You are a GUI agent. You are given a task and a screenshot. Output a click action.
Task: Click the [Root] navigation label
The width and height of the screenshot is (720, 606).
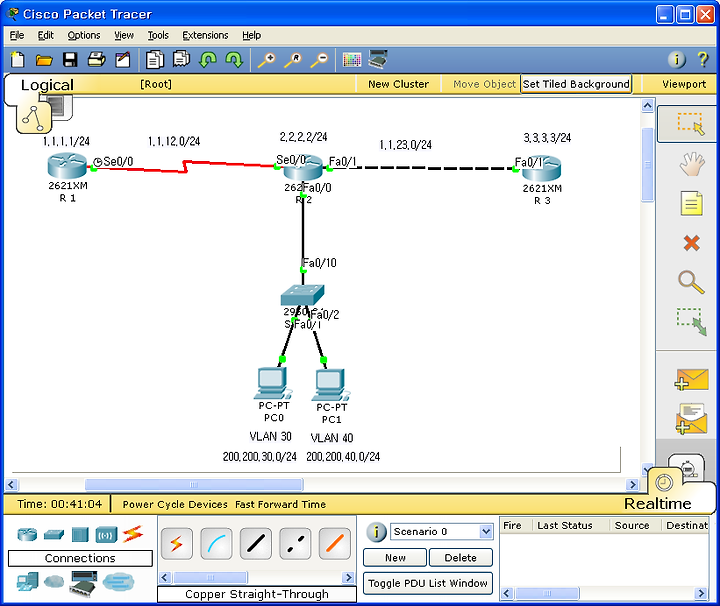156,84
